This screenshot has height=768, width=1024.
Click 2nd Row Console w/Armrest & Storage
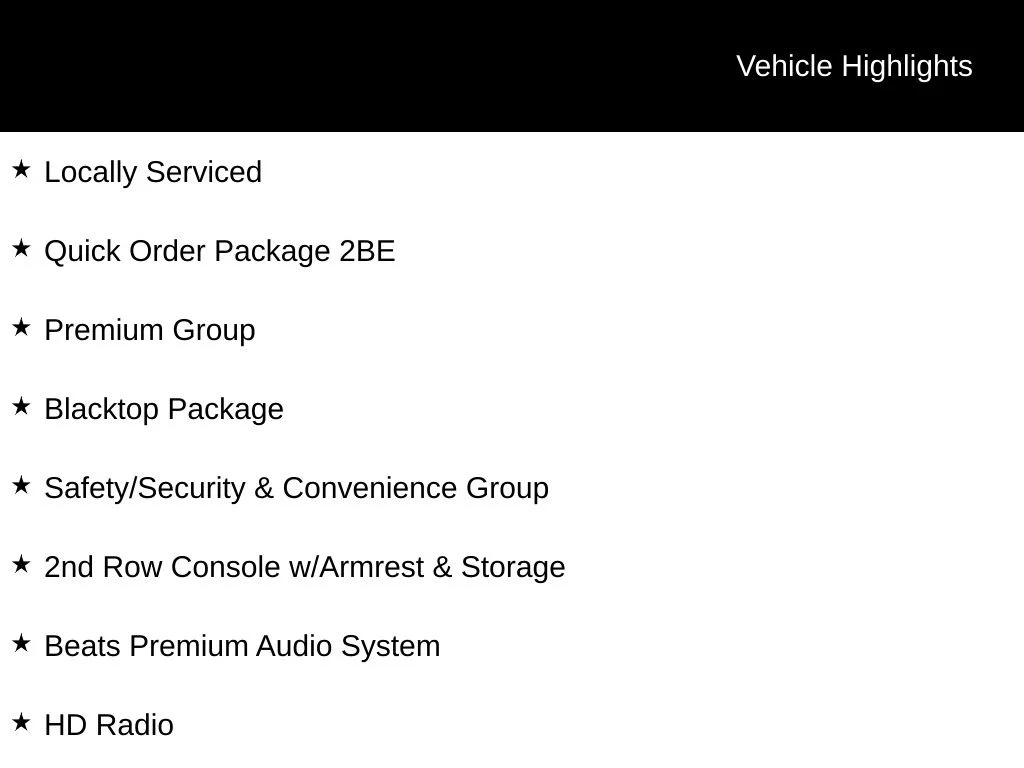[x=305, y=568]
